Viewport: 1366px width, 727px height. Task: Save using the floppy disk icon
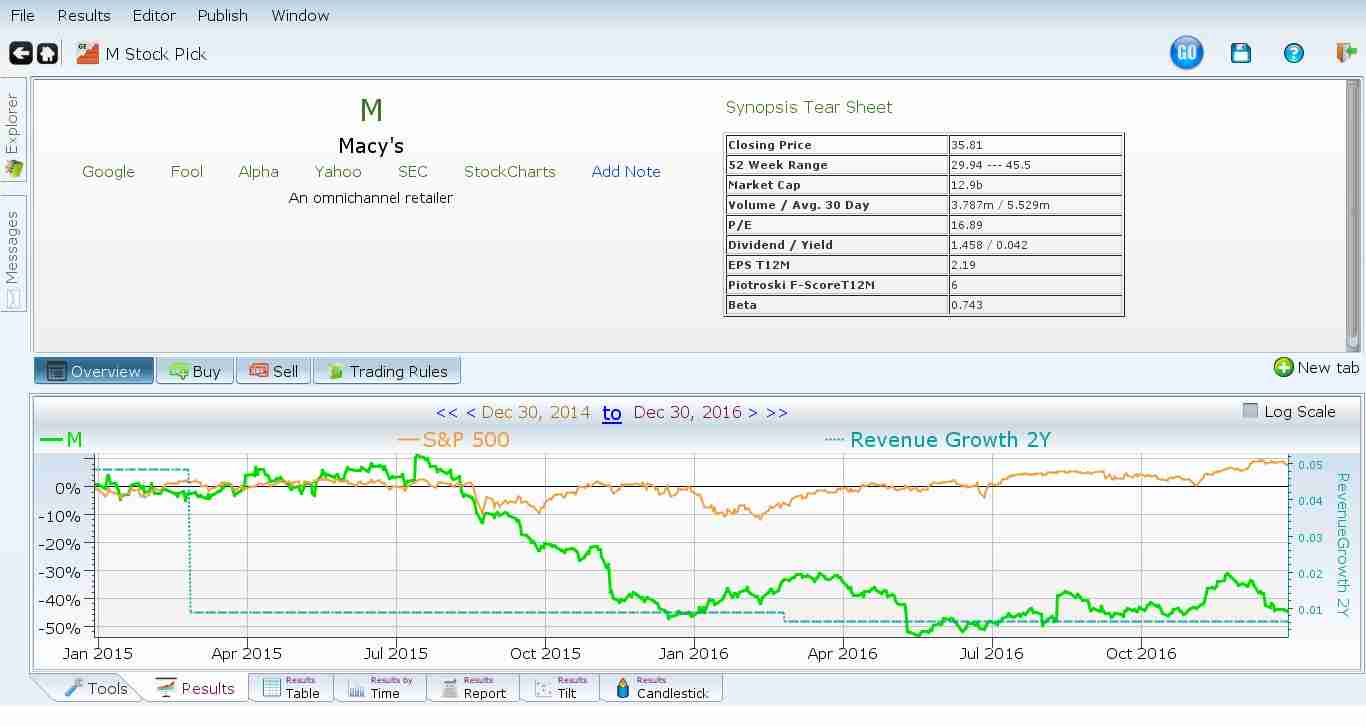coord(1241,53)
